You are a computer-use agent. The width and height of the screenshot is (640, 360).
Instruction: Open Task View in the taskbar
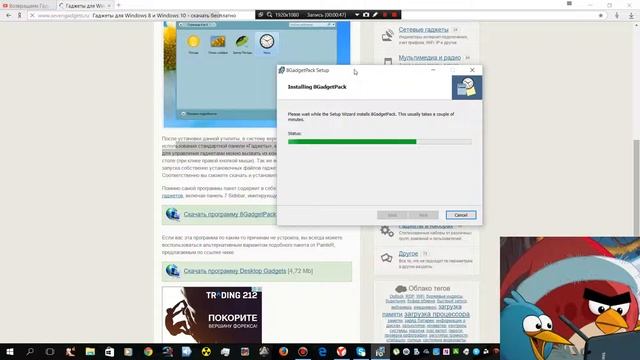click(50, 351)
